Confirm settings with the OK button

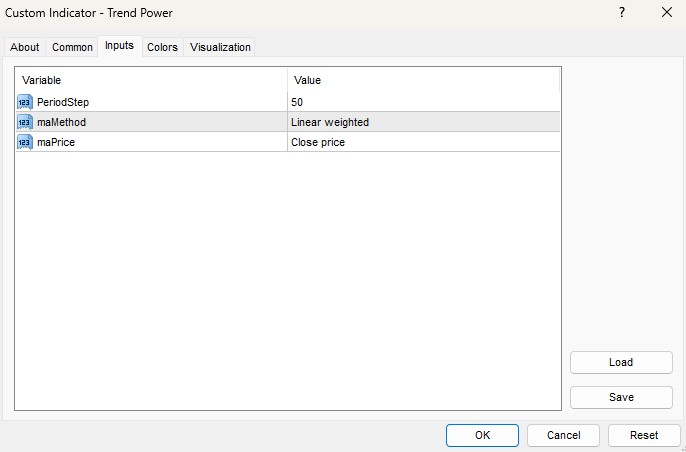pos(482,435)
